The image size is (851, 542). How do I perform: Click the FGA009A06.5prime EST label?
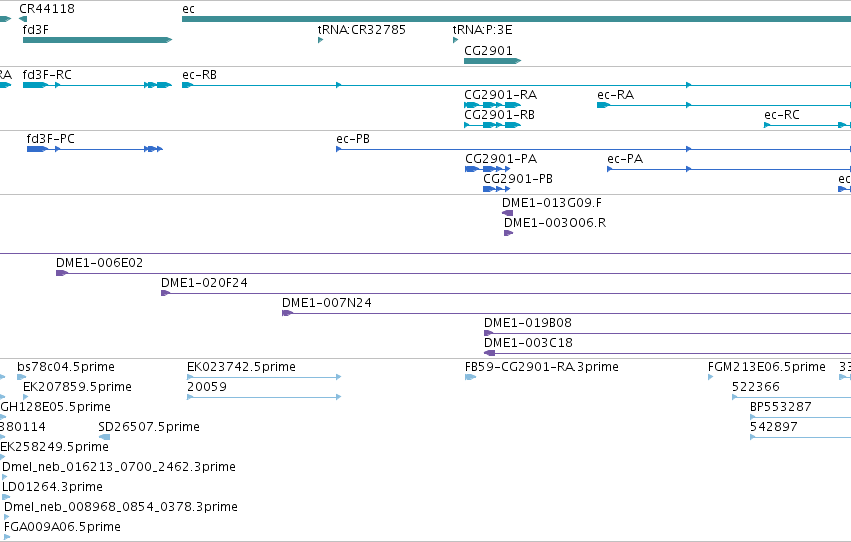(x=62, y=527)
